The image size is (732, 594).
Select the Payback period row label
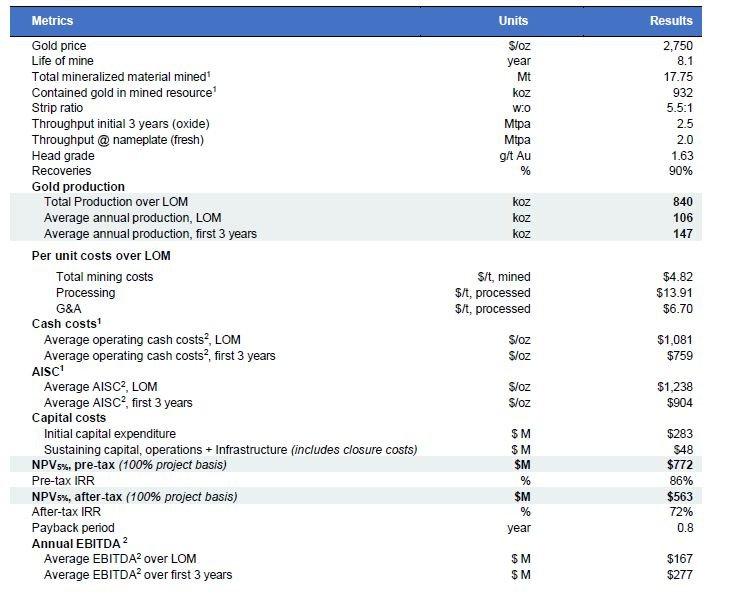pyautogui.click(x=73, y=527)
